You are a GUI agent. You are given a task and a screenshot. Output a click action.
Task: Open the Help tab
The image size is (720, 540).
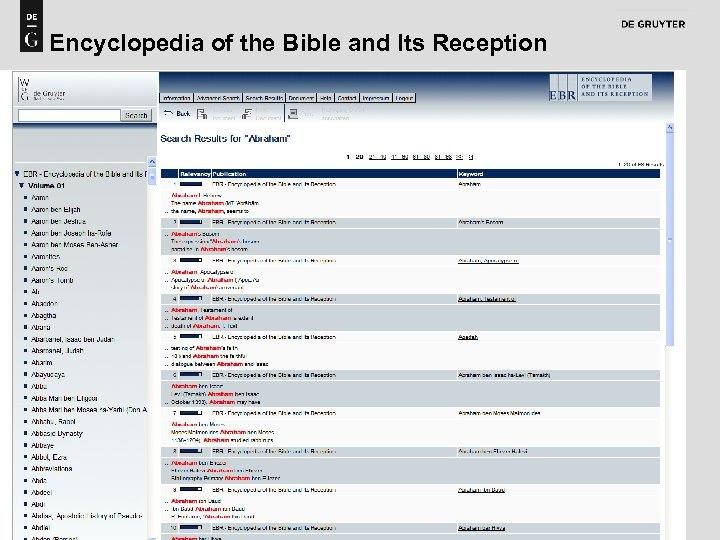click(x=326, y=98)
